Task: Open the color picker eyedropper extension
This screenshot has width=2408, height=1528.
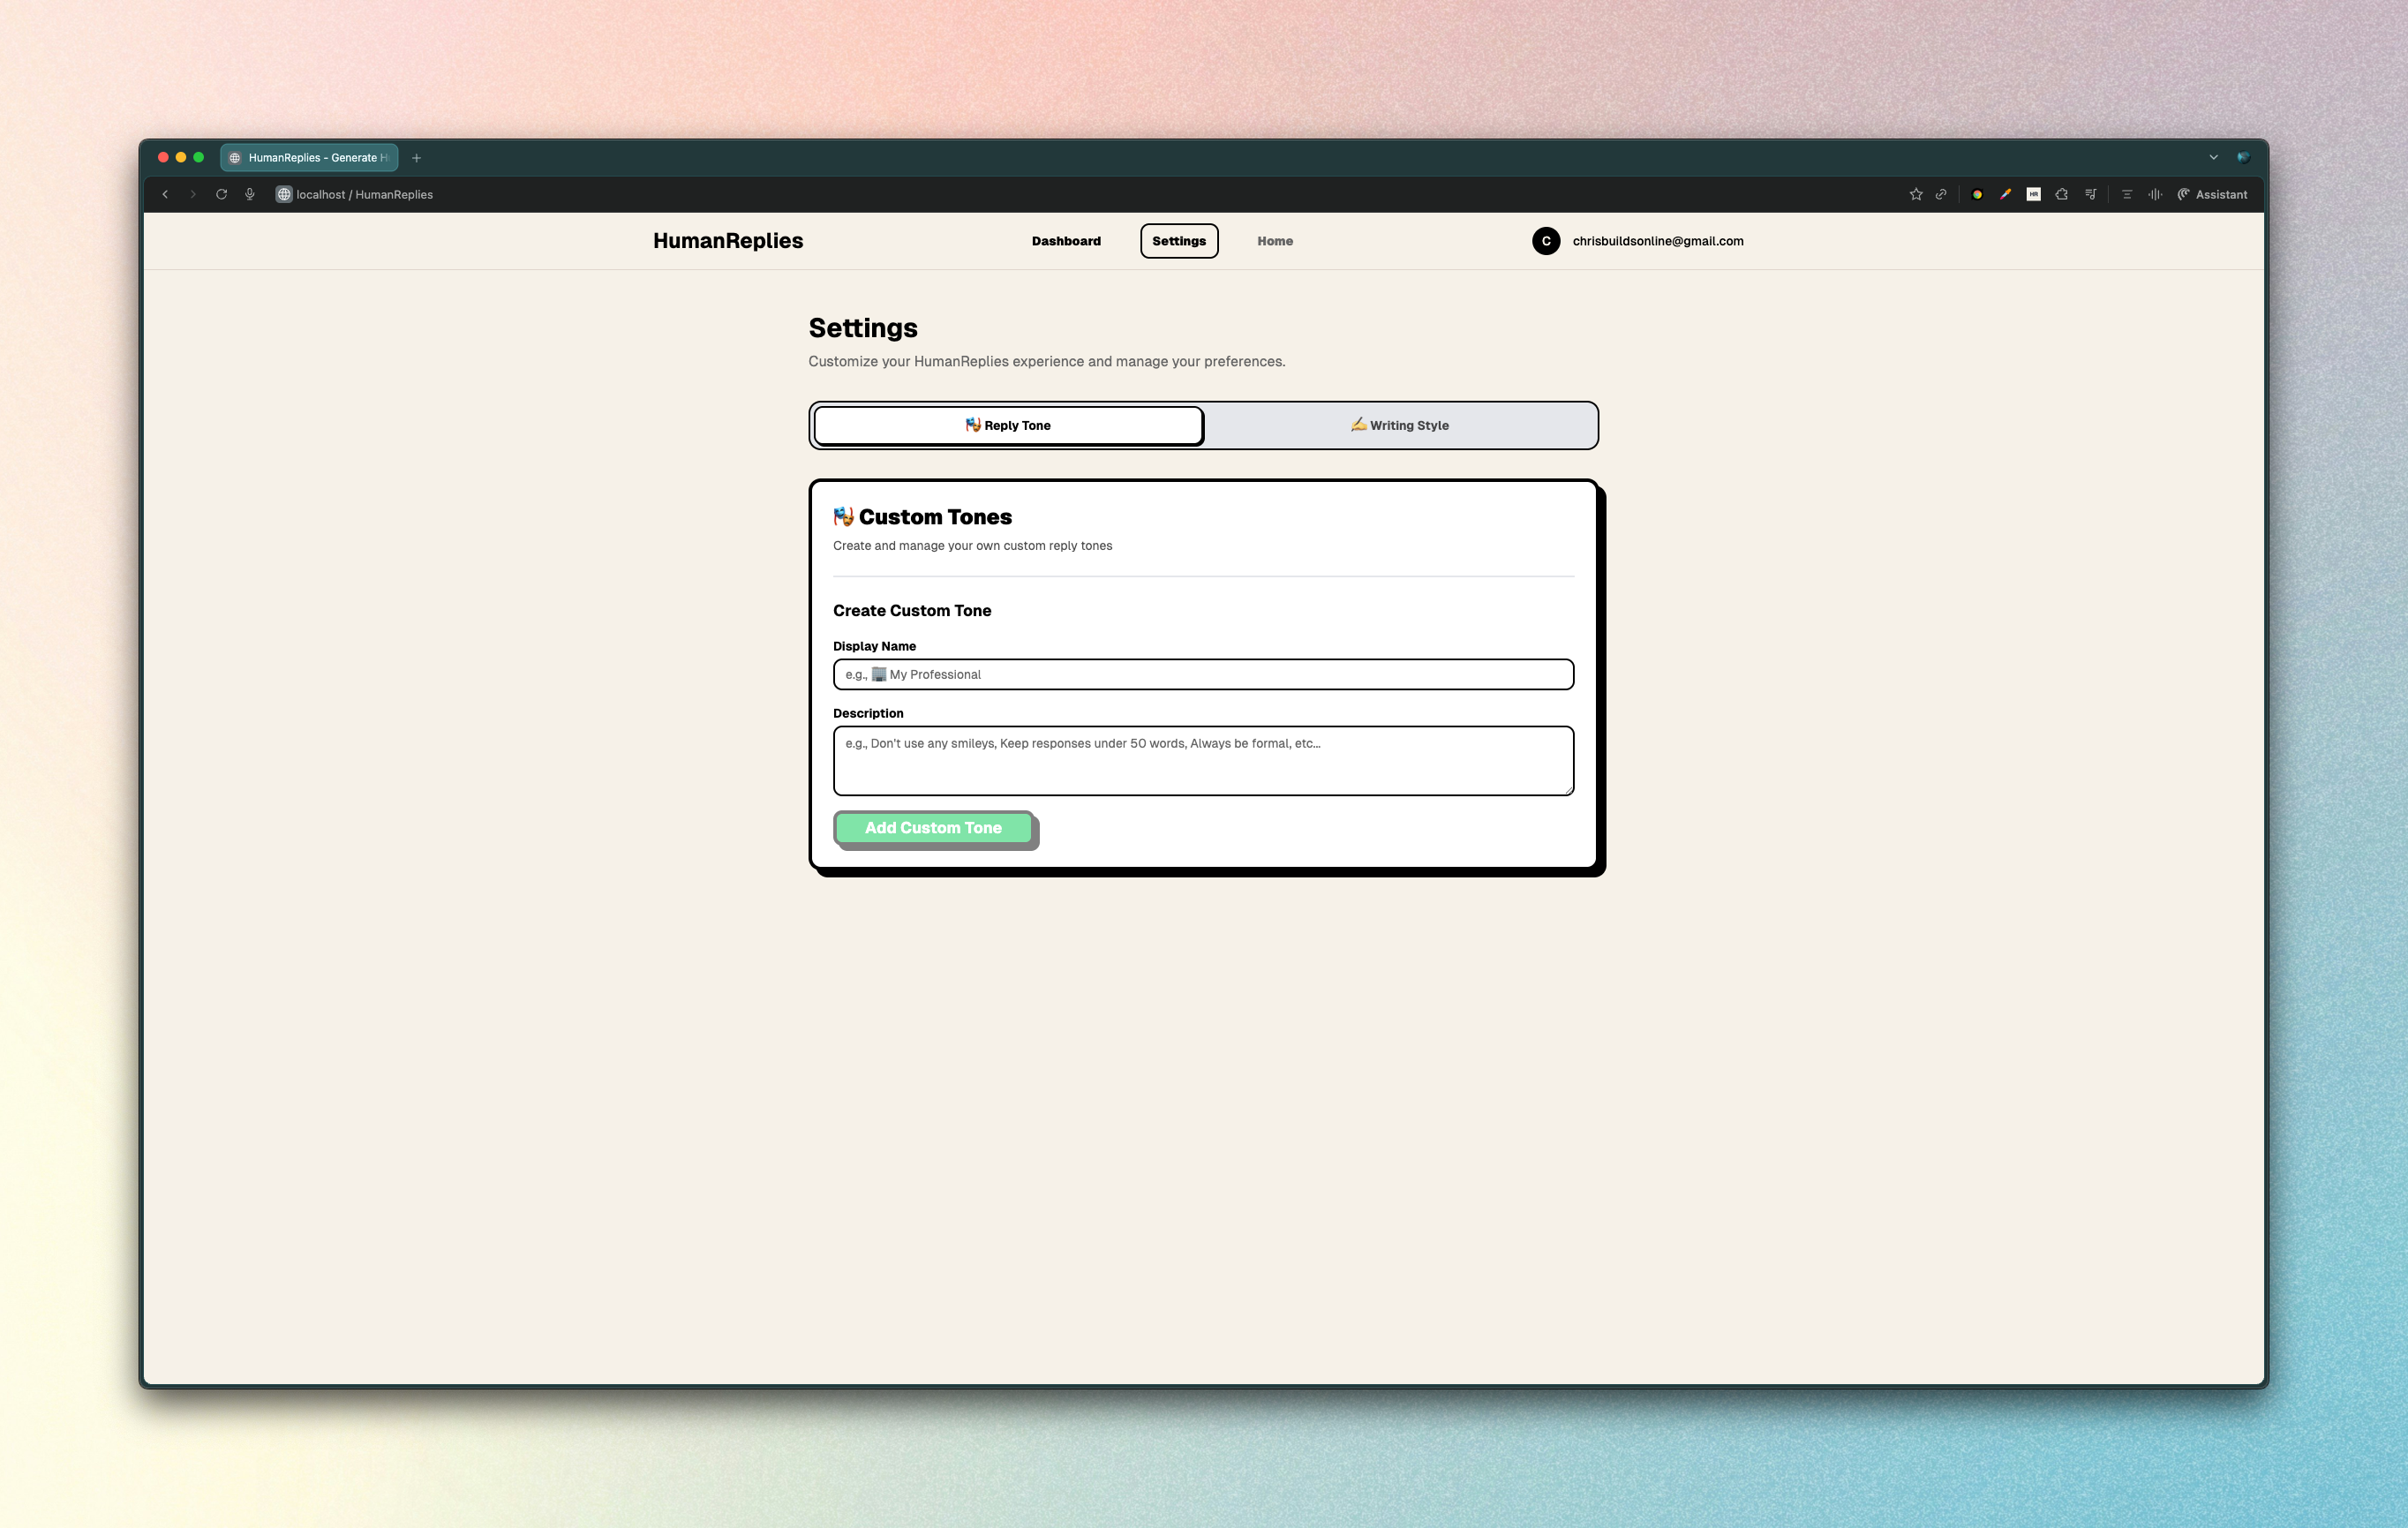Action: 2005,195
